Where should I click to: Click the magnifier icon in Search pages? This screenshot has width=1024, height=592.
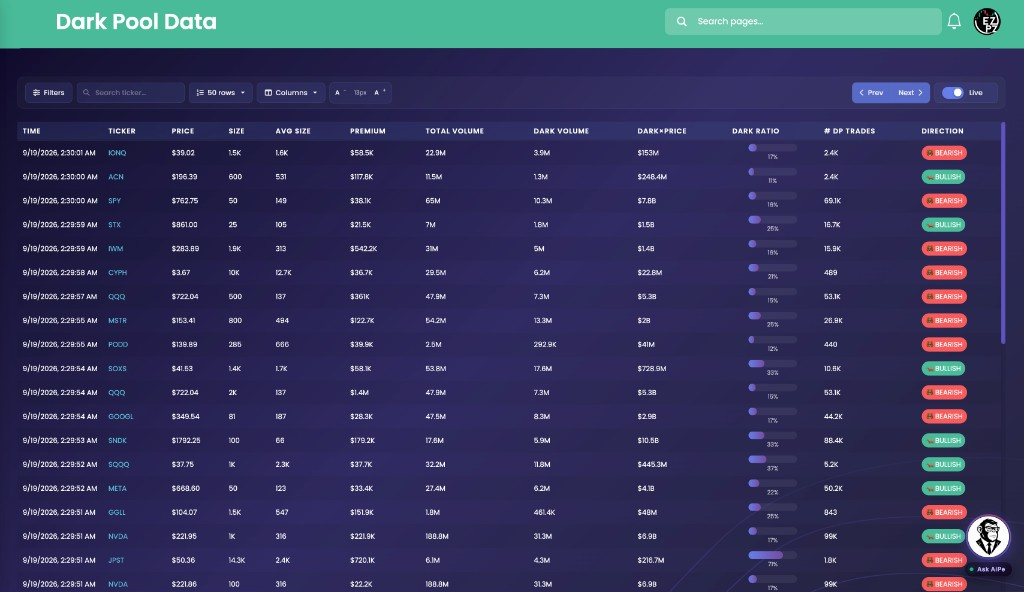pyautogui.click(x=681, y=22)
